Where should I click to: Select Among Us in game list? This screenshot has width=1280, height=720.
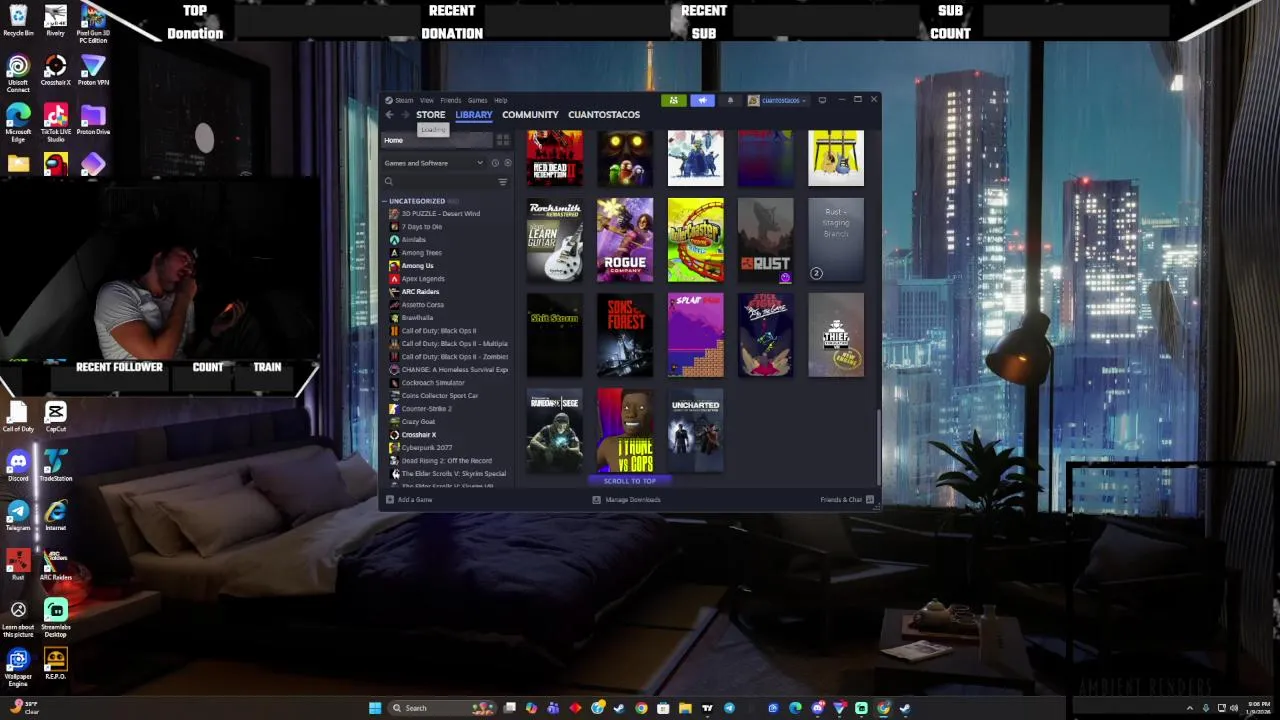coord(417,266)
